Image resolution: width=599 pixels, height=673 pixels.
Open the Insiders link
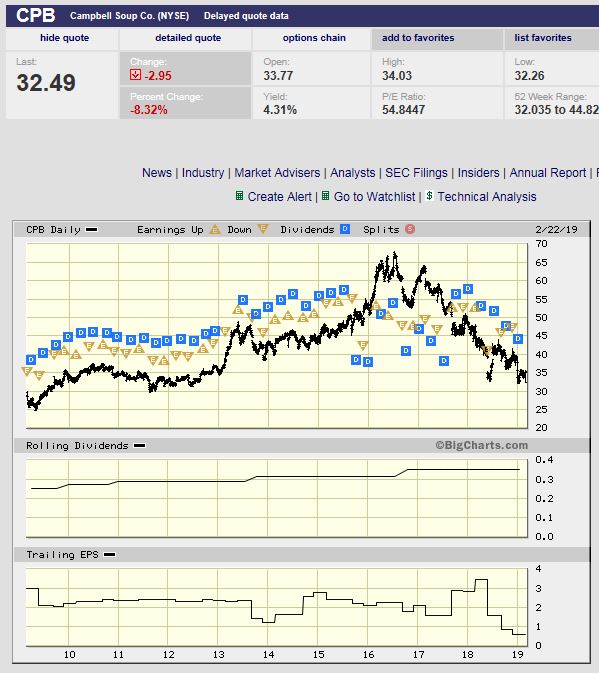[x=478, y=173]
